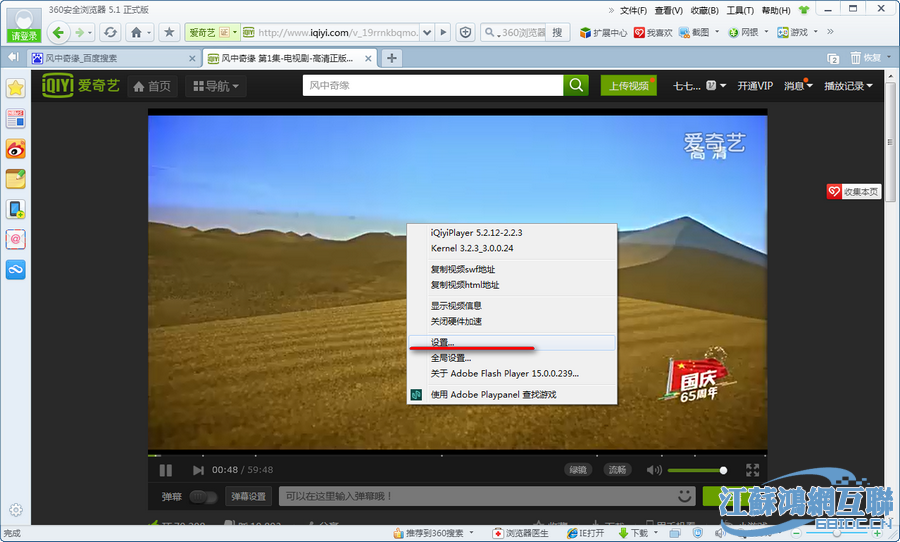Screen dimensions: 900x542
Task: Open the news icon in the left sidebar
Action: (x=15, y=118)
